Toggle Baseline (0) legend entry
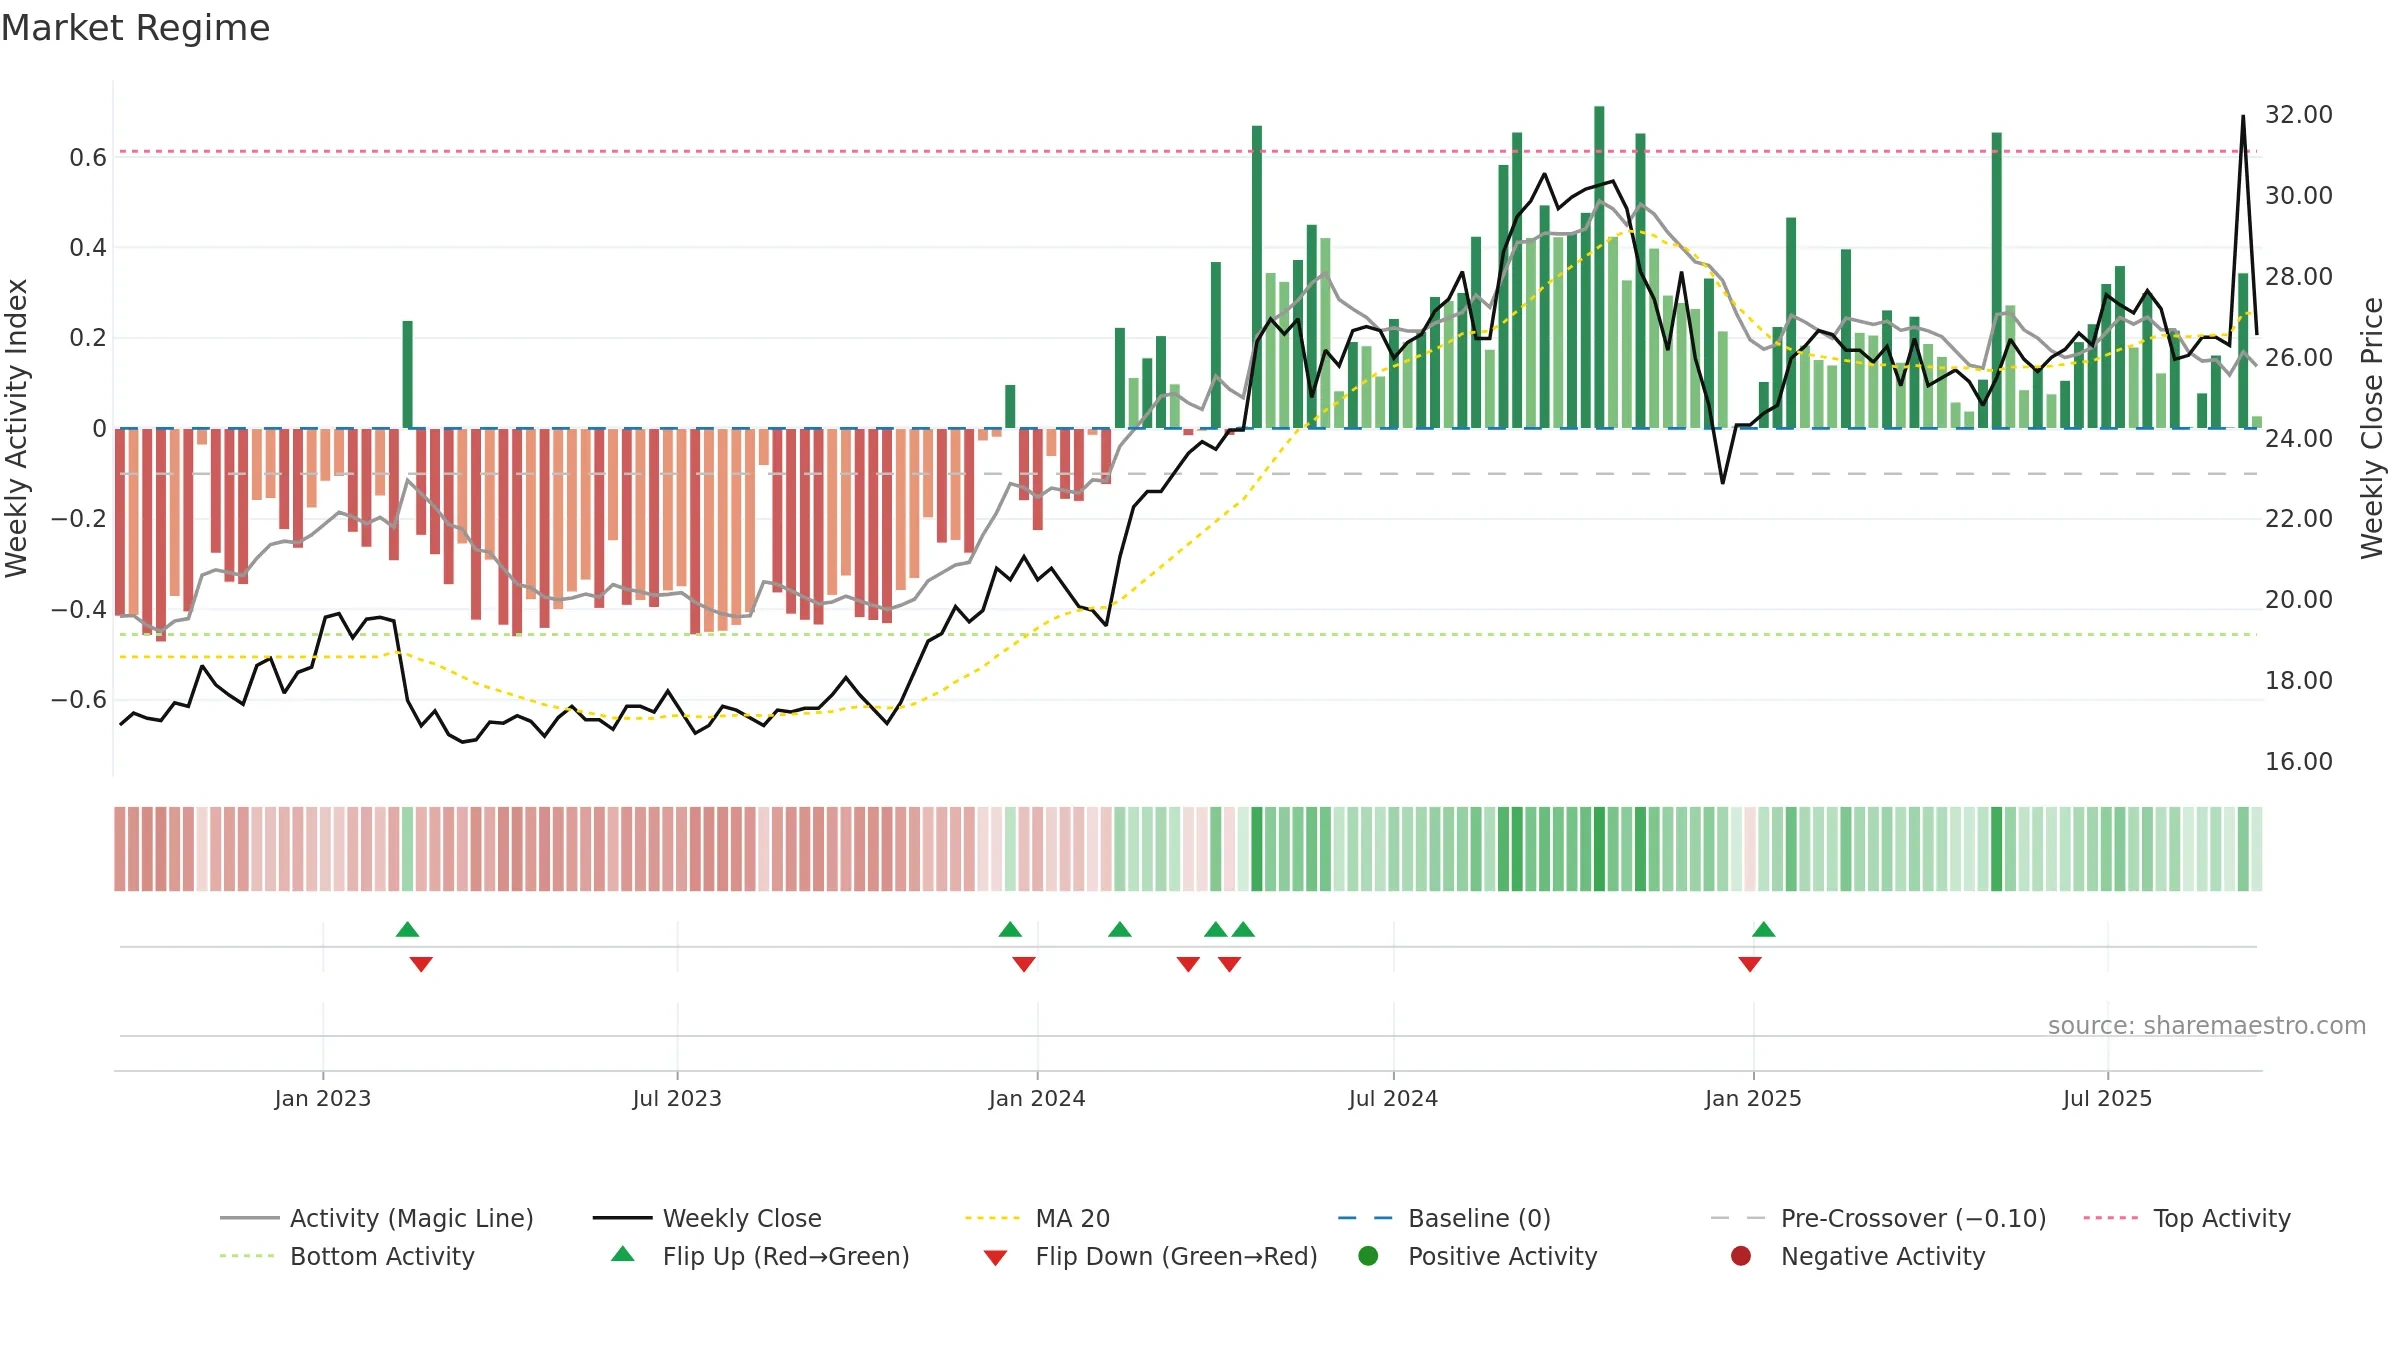 tap(1444, 1218)
